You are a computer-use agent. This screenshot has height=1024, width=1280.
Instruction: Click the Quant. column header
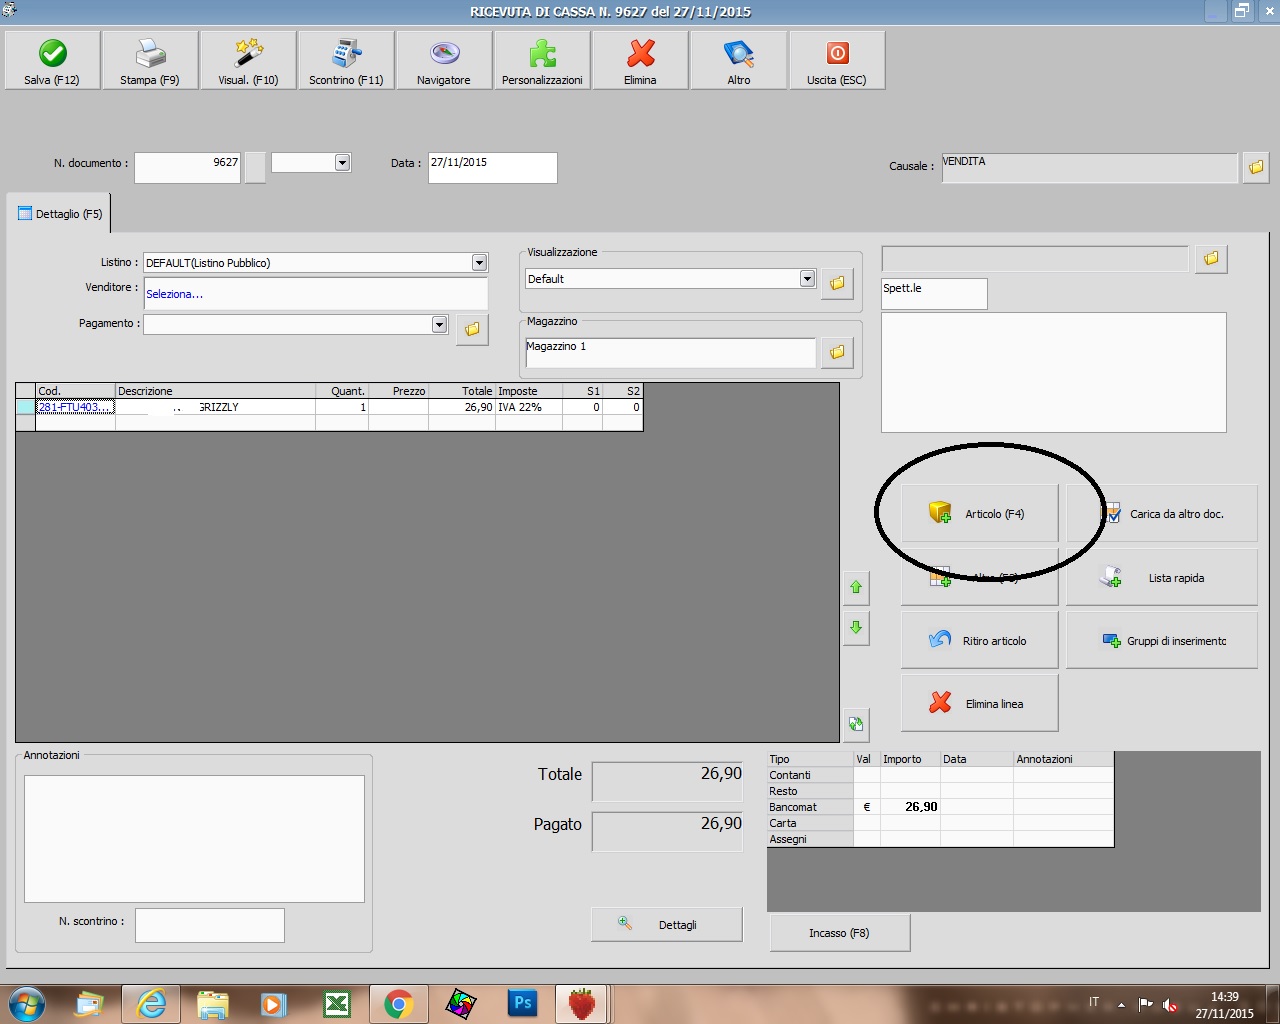point(342,391)
